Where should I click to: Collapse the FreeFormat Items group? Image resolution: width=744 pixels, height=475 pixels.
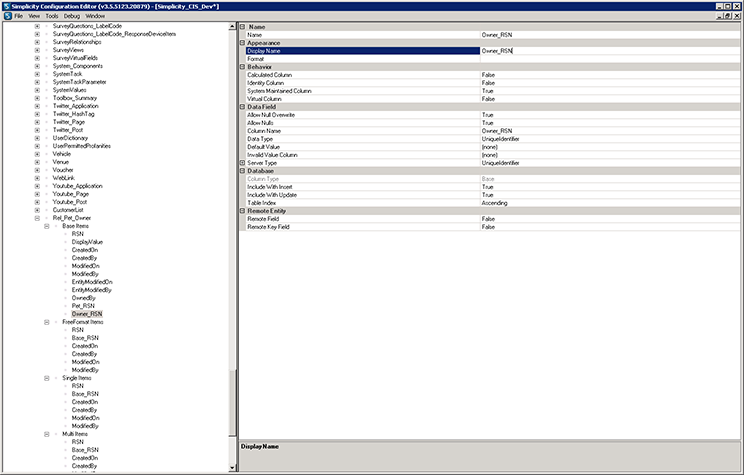(x=46, y=322)
